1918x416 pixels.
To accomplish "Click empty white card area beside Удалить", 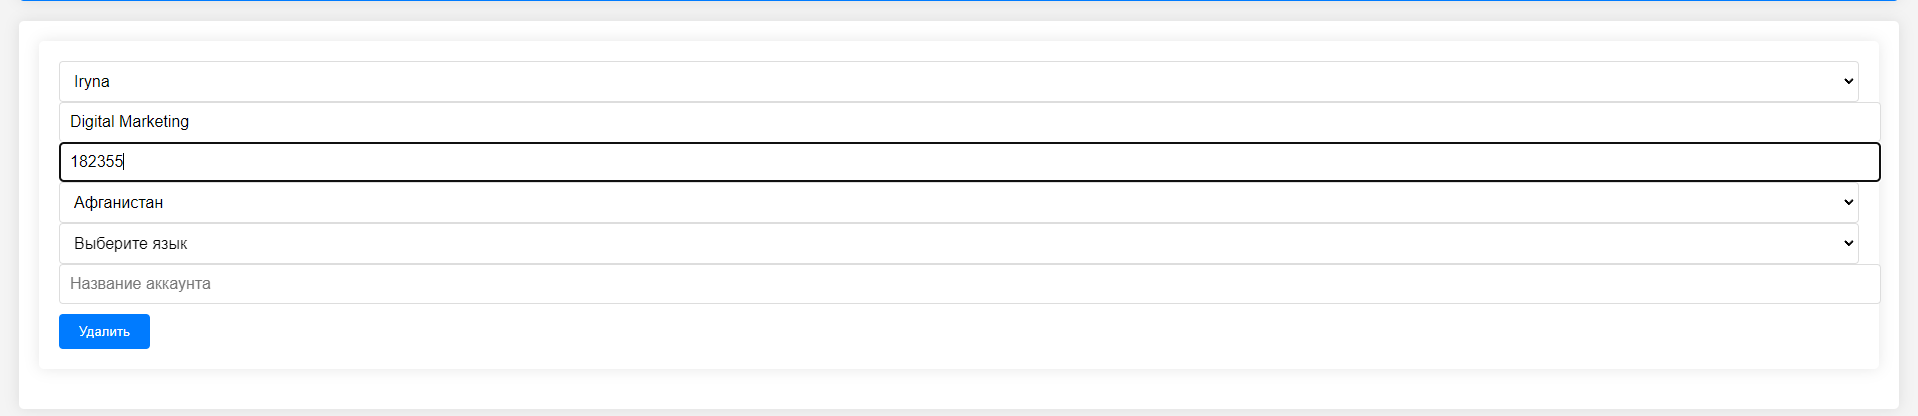I will [x=1000, y=335].
